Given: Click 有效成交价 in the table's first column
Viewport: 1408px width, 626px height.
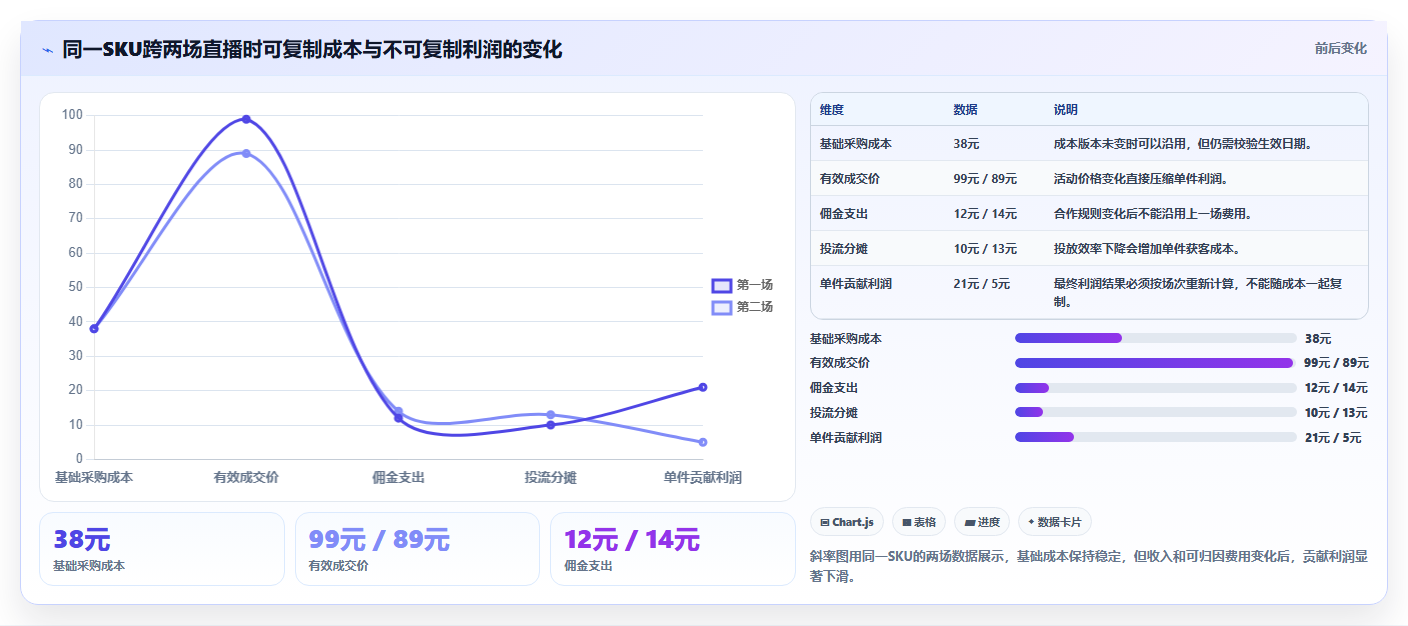Looking at the screenshot, I should coord(850,179).
